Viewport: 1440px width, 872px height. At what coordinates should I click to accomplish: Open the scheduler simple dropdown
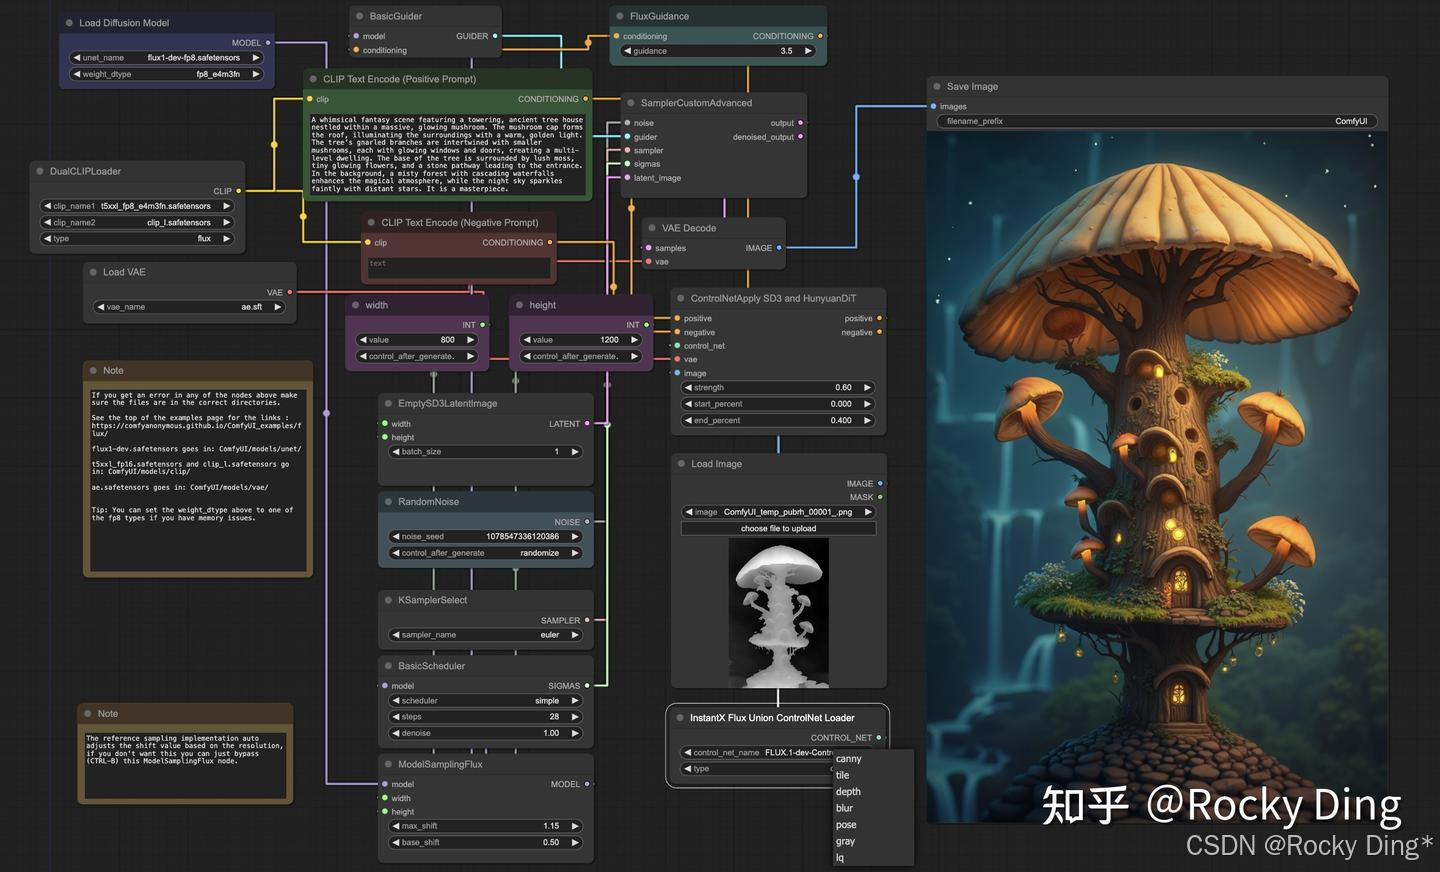(x=485, y=701)
